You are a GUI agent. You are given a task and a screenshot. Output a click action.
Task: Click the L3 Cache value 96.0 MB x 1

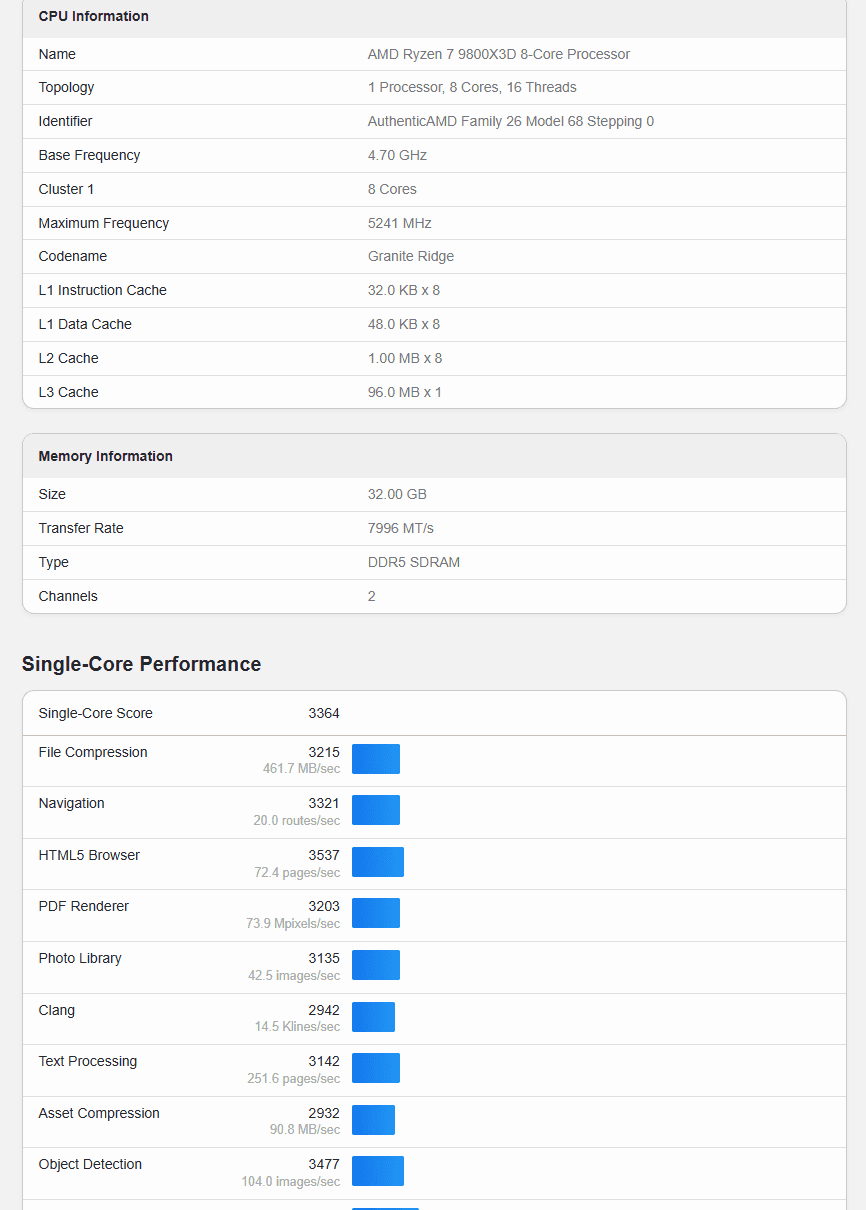(405, 392)
